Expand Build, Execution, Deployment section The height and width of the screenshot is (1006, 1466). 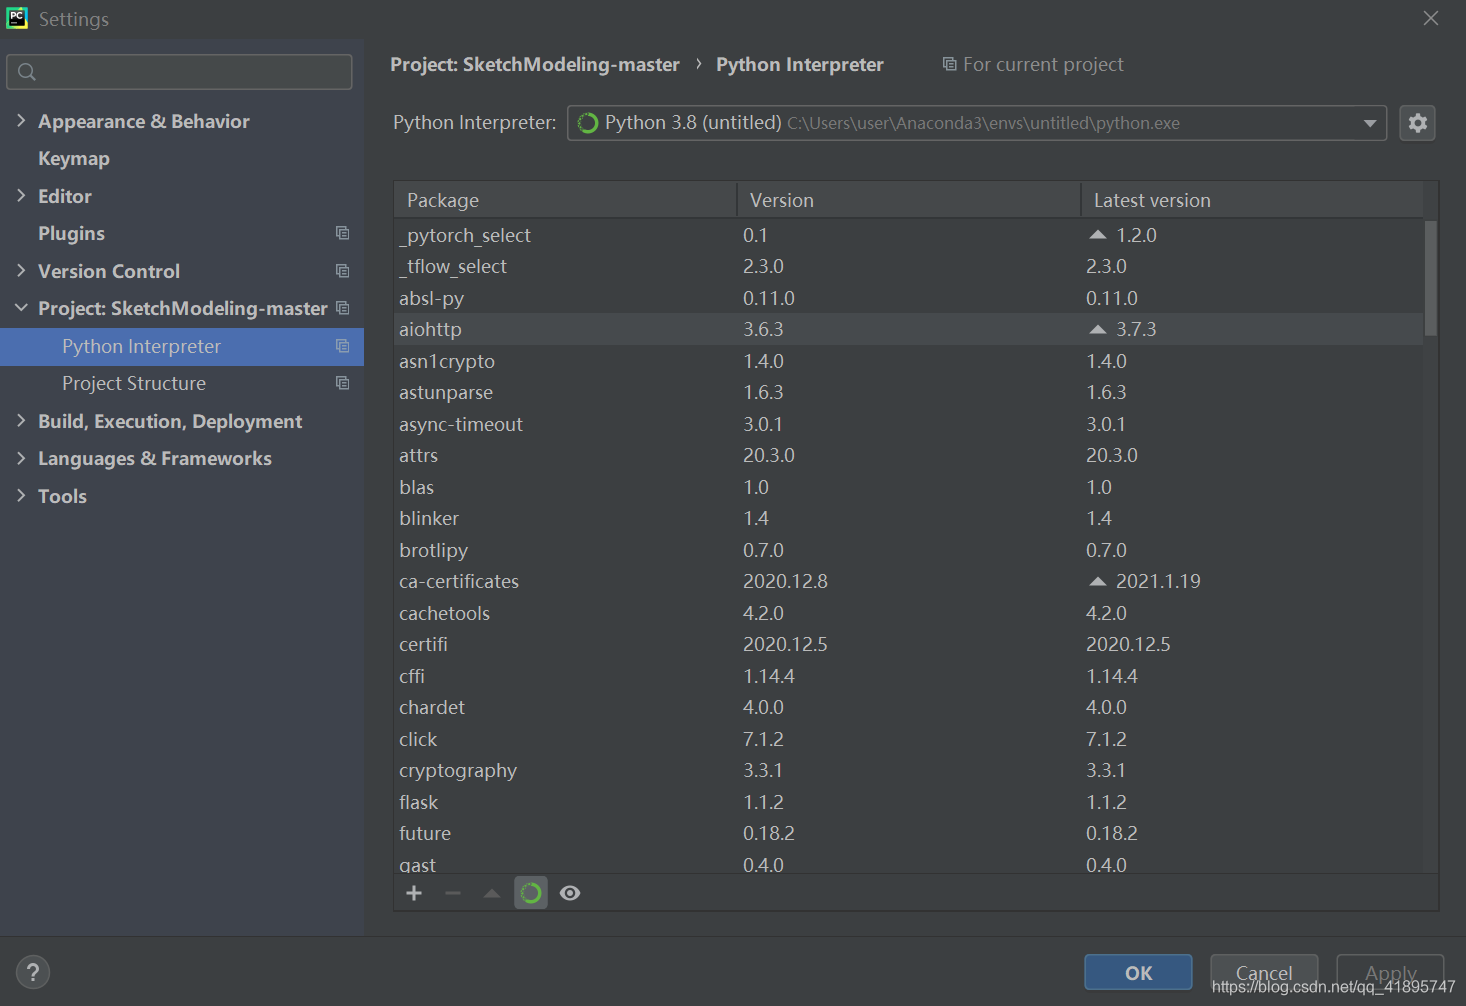point(21,421)
